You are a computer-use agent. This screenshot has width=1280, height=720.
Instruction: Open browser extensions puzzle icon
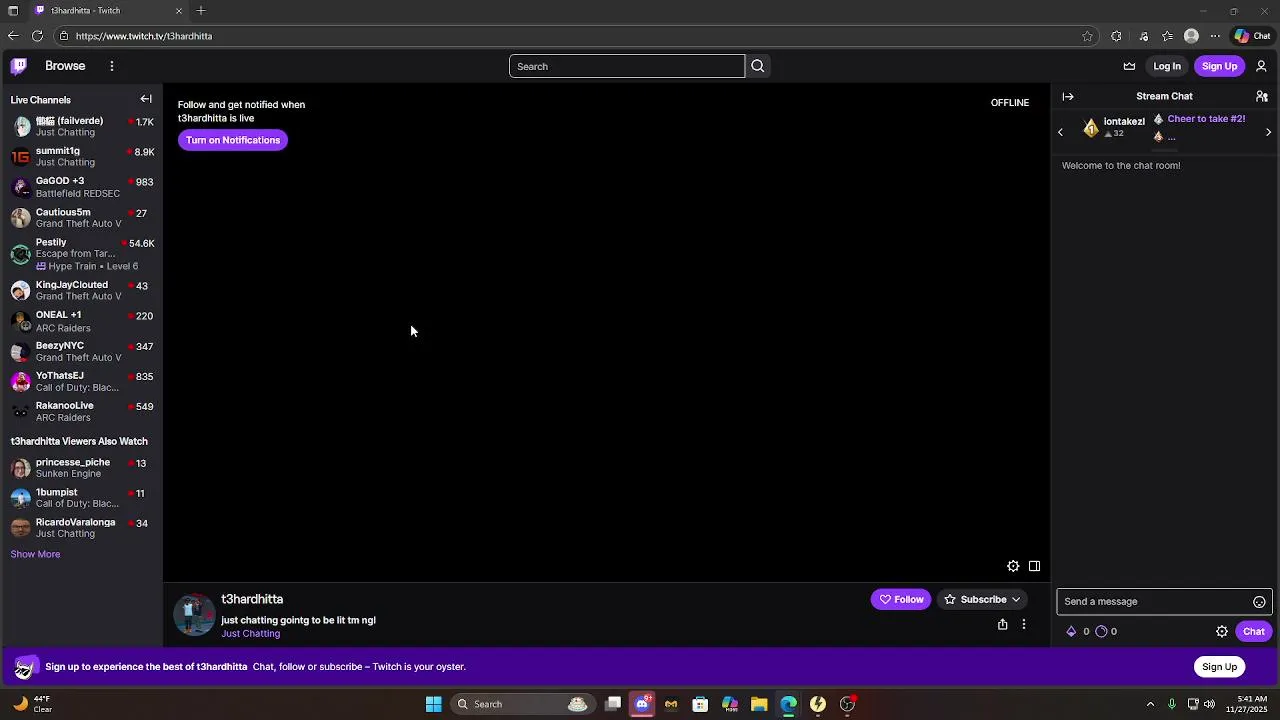(1116, 36)
